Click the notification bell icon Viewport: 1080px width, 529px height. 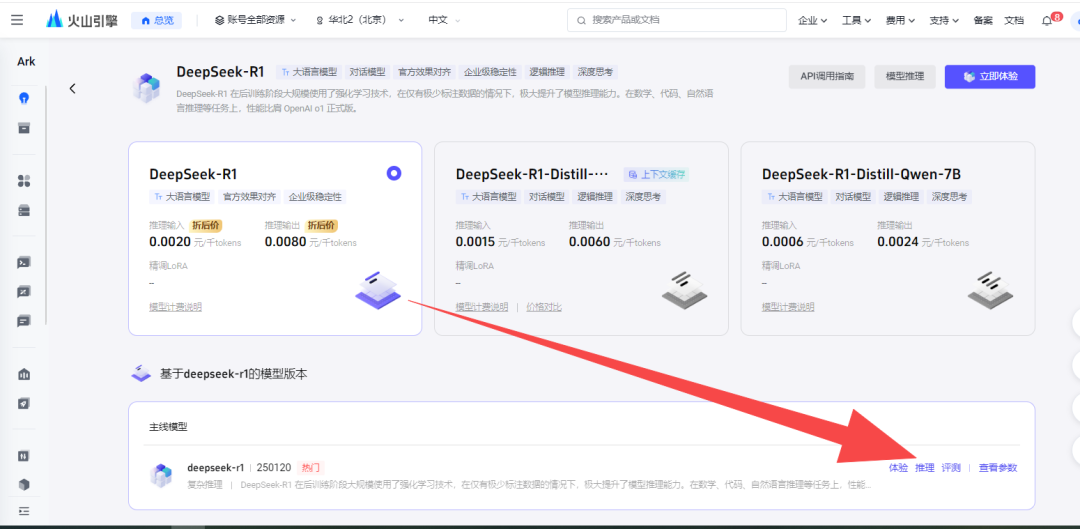pos(1047,21)
